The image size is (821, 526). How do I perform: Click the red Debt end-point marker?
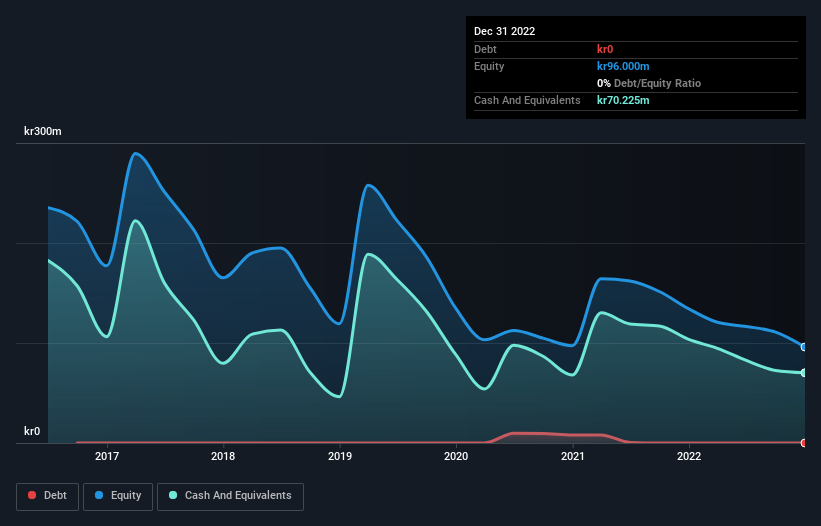[804, 443]
